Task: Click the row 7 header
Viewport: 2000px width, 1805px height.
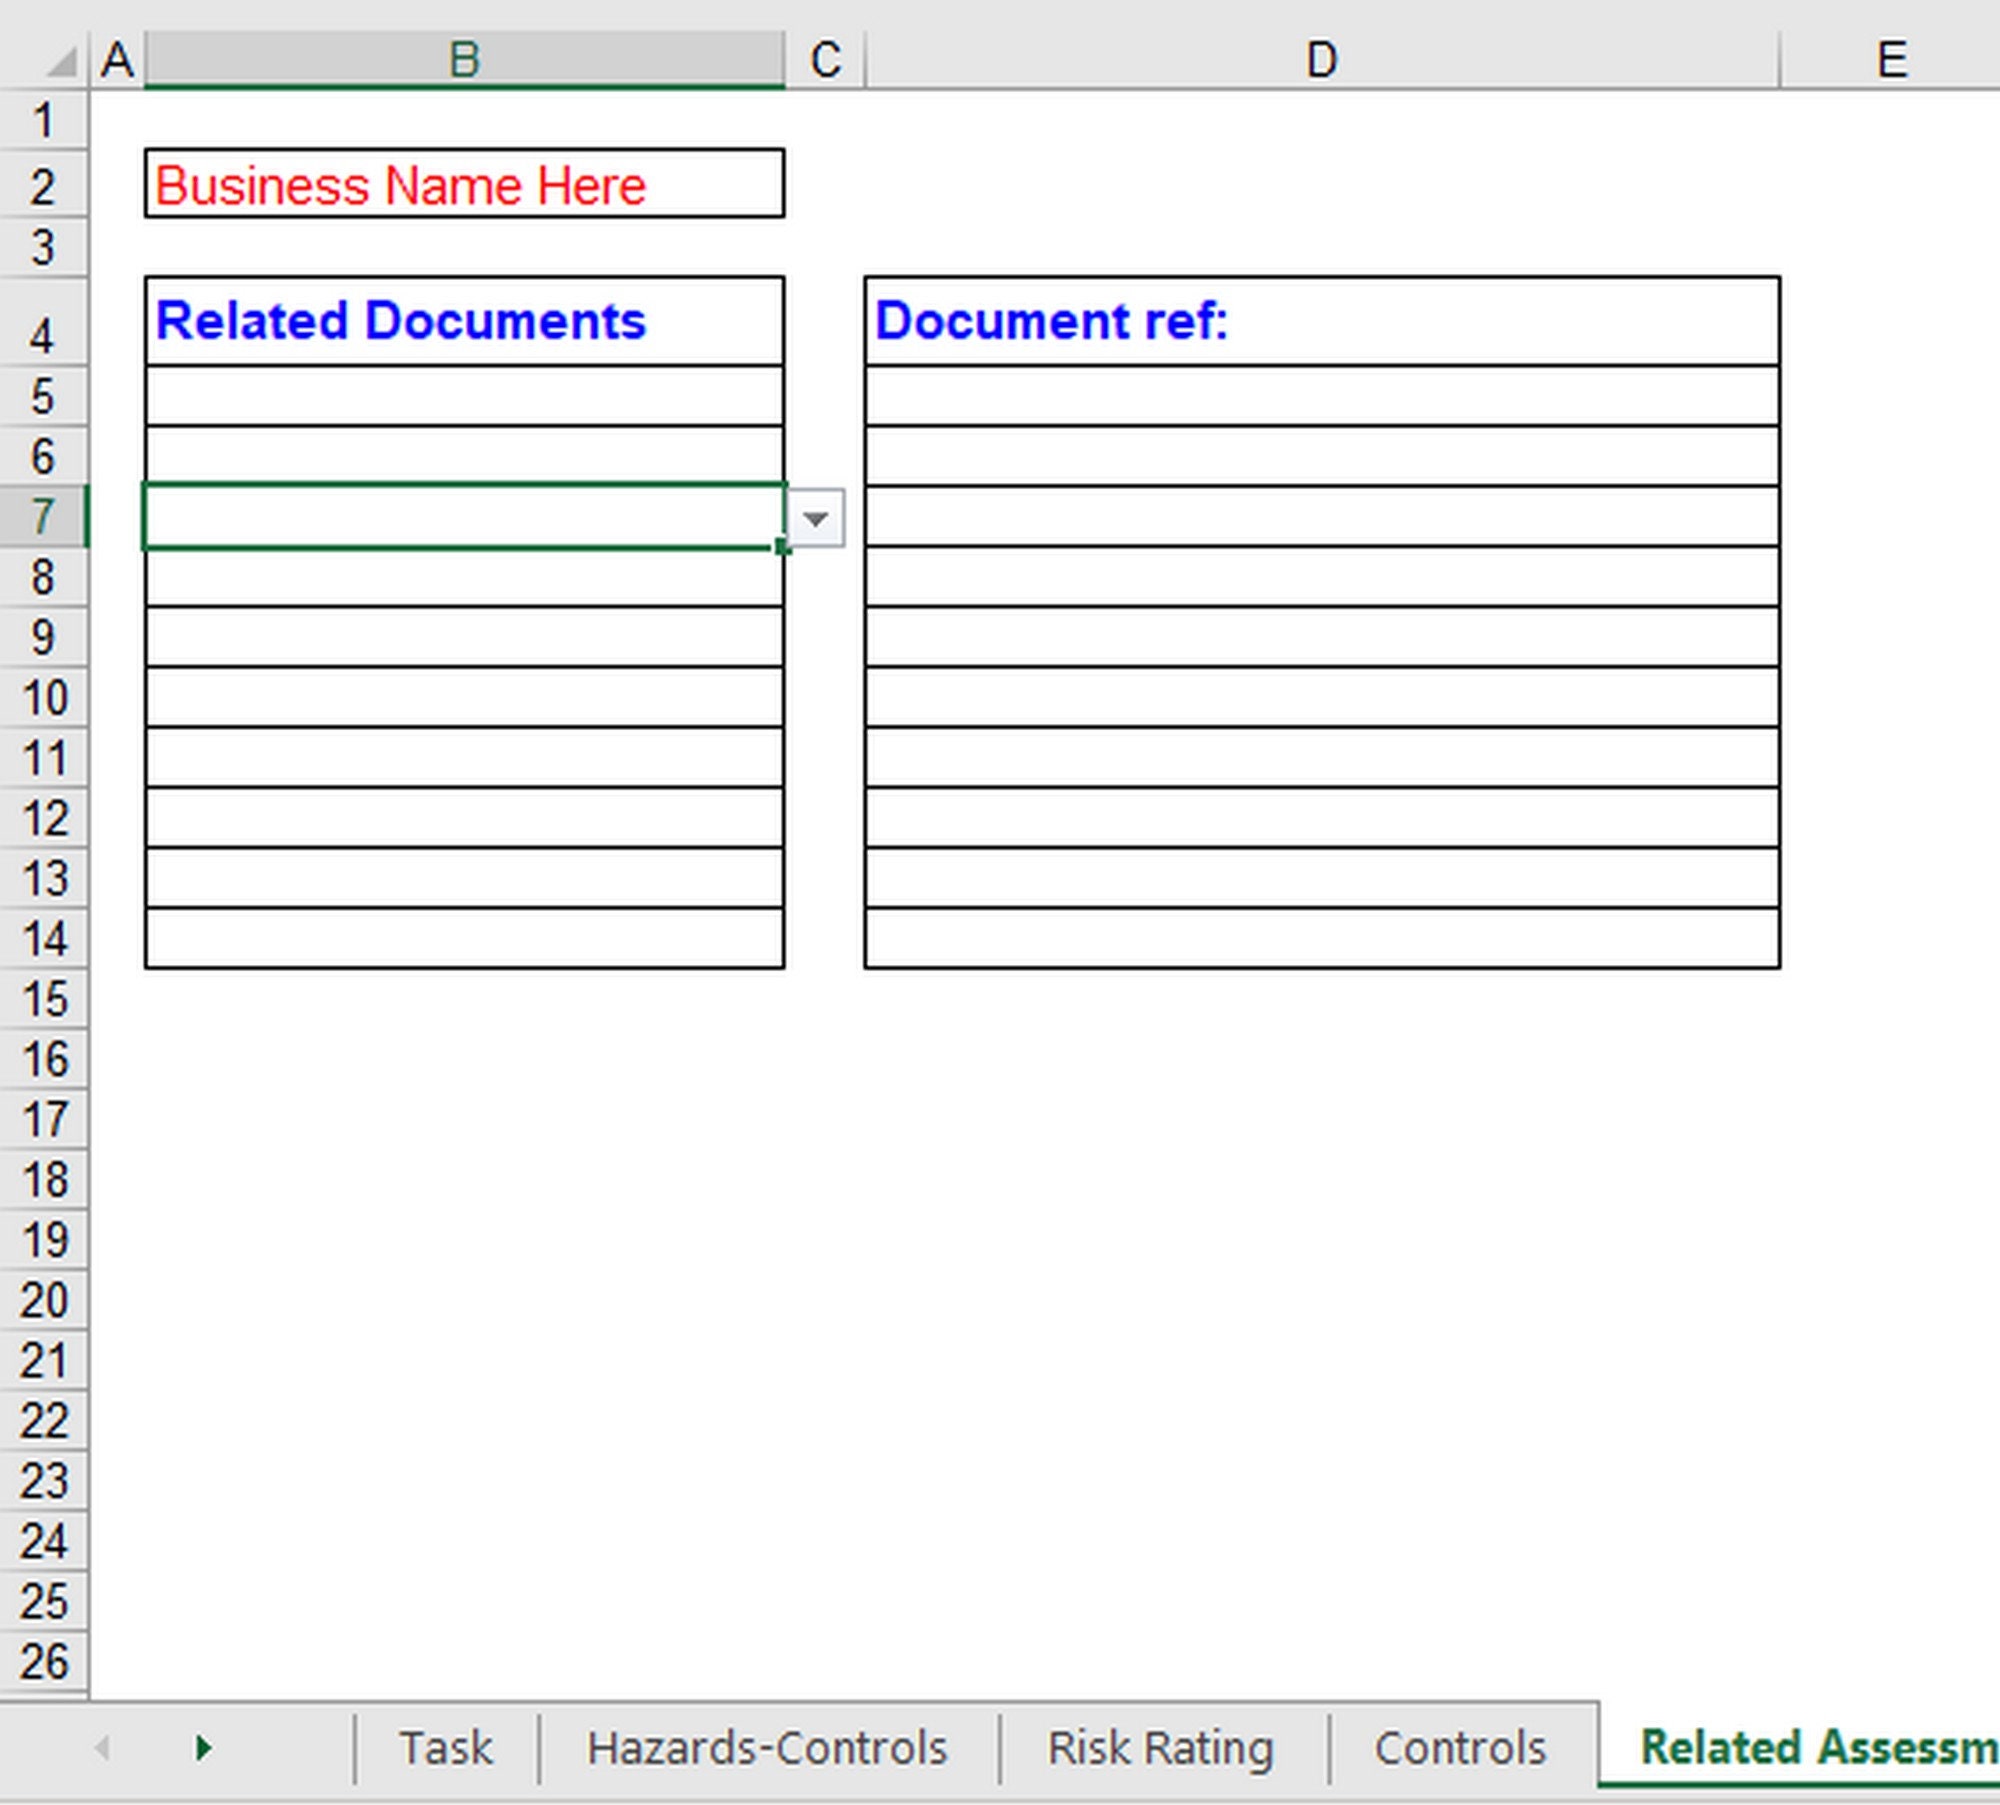Action: point(44,519)
